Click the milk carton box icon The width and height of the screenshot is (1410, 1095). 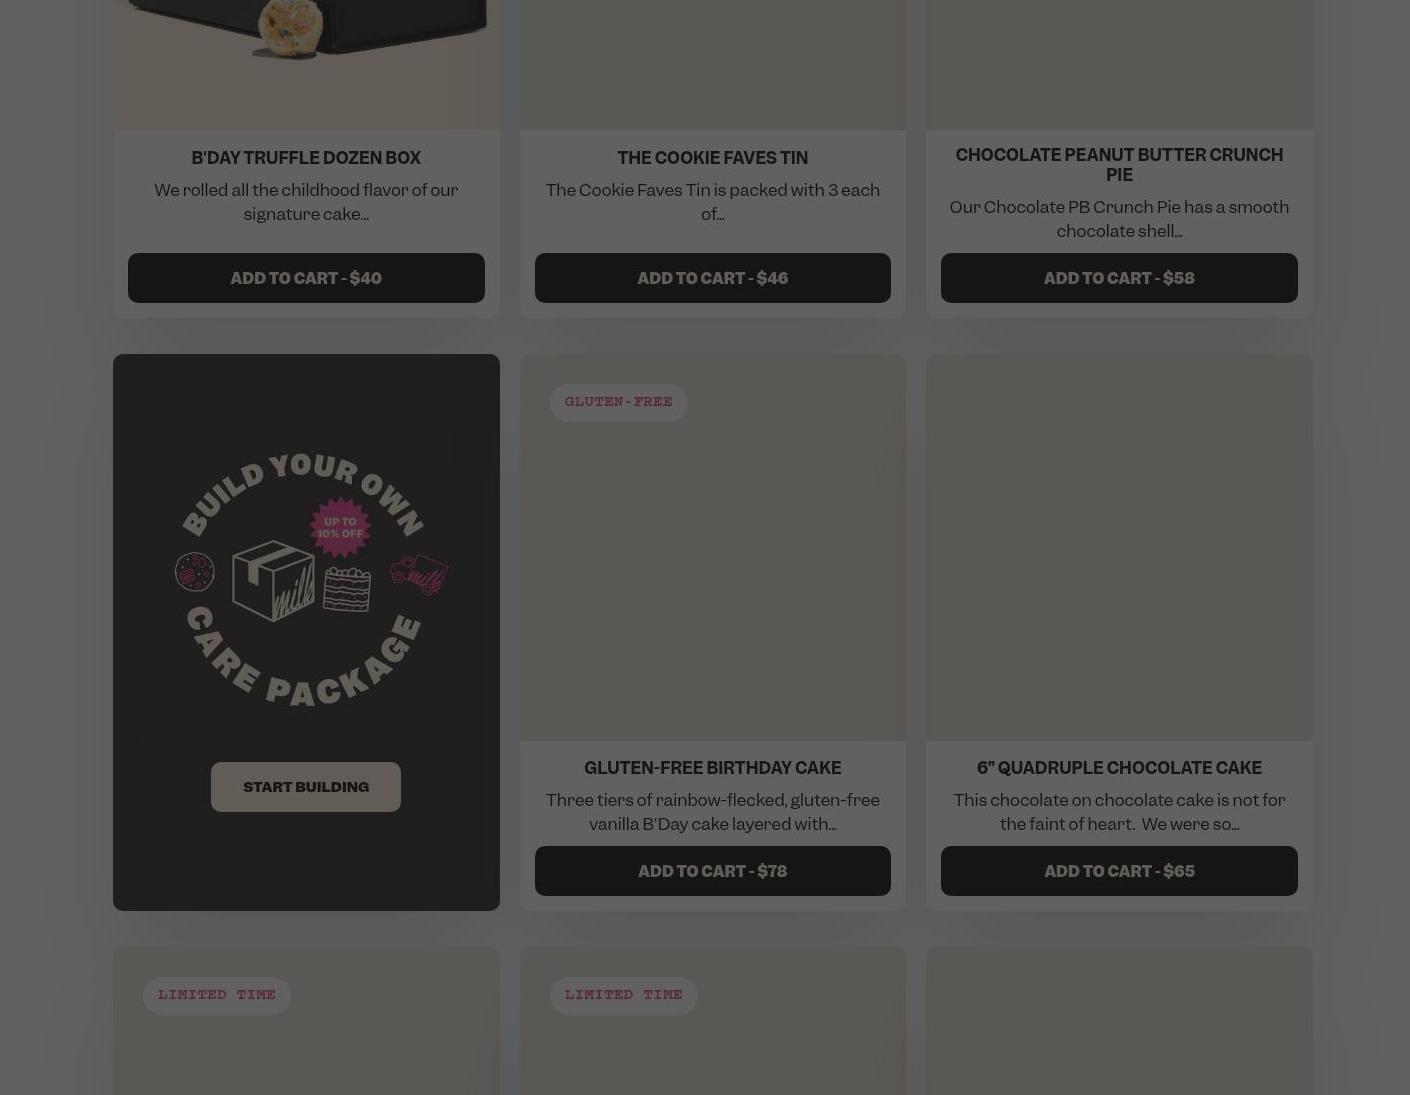273,581
